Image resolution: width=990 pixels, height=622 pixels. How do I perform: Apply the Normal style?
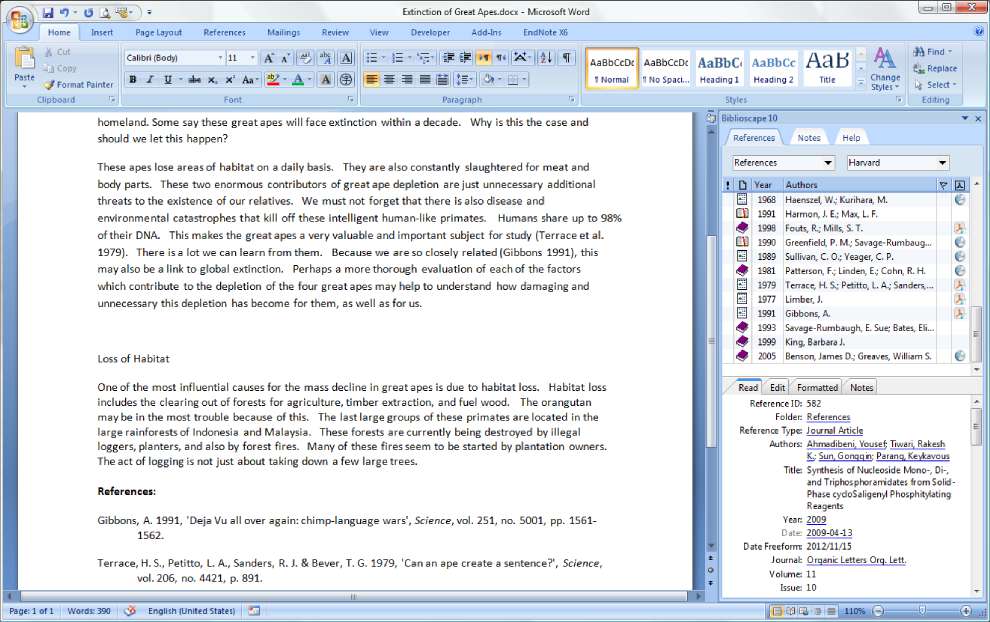(612, 68)
